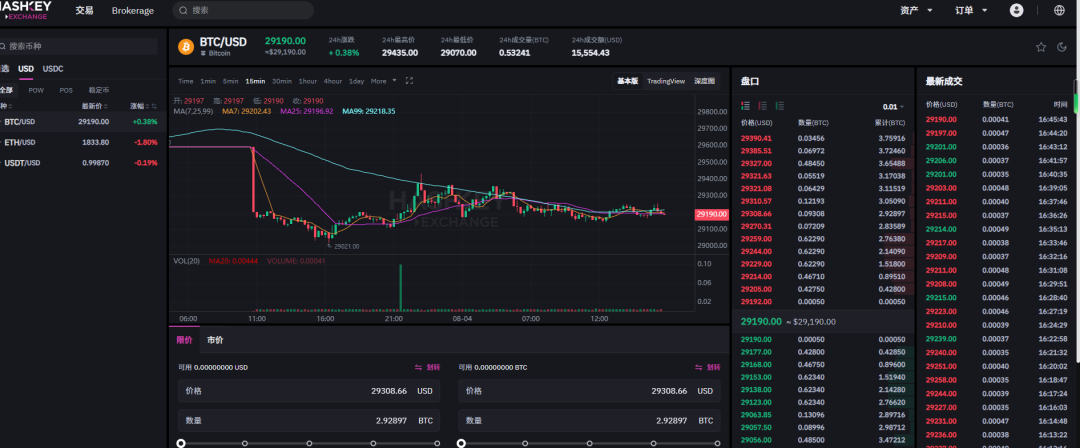
Task: Show combined buy and sell order book view
Action: 746,106
